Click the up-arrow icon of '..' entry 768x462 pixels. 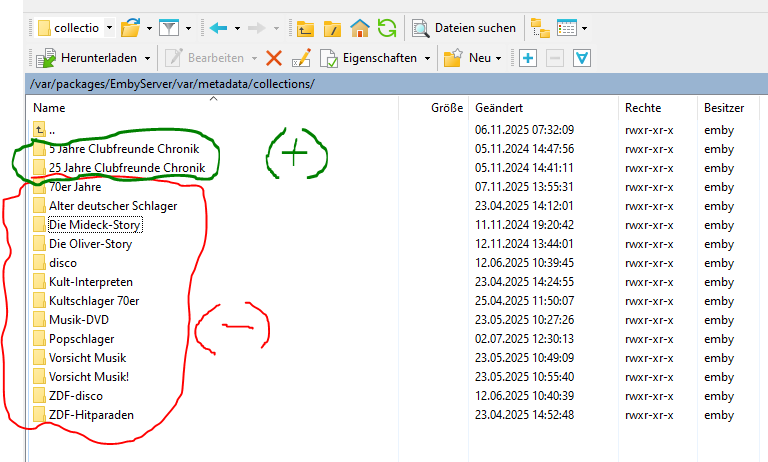(x=39, y=130)
